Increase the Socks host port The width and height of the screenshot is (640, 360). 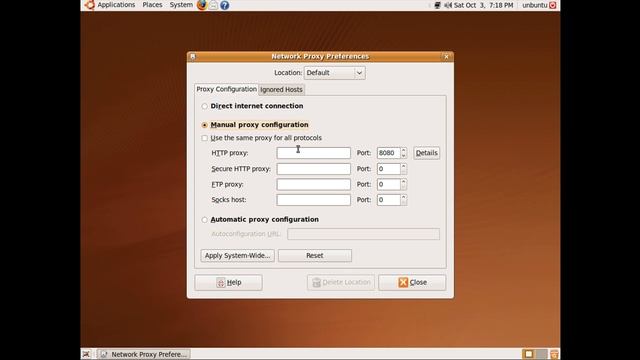403,197
